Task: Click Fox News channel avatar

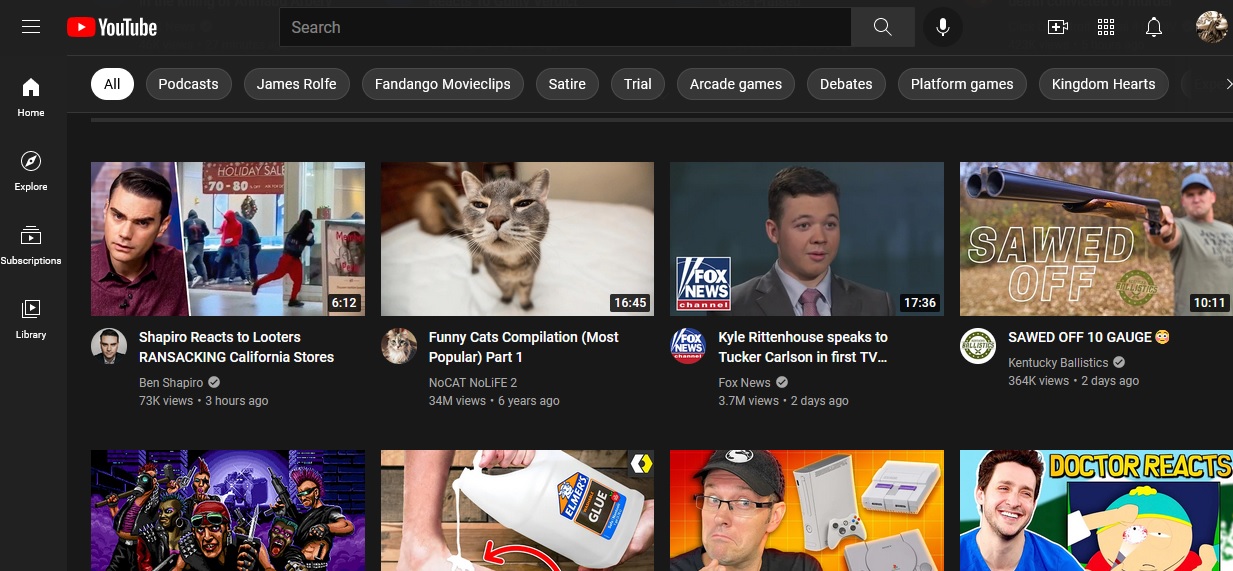Action: coord(688,346)
